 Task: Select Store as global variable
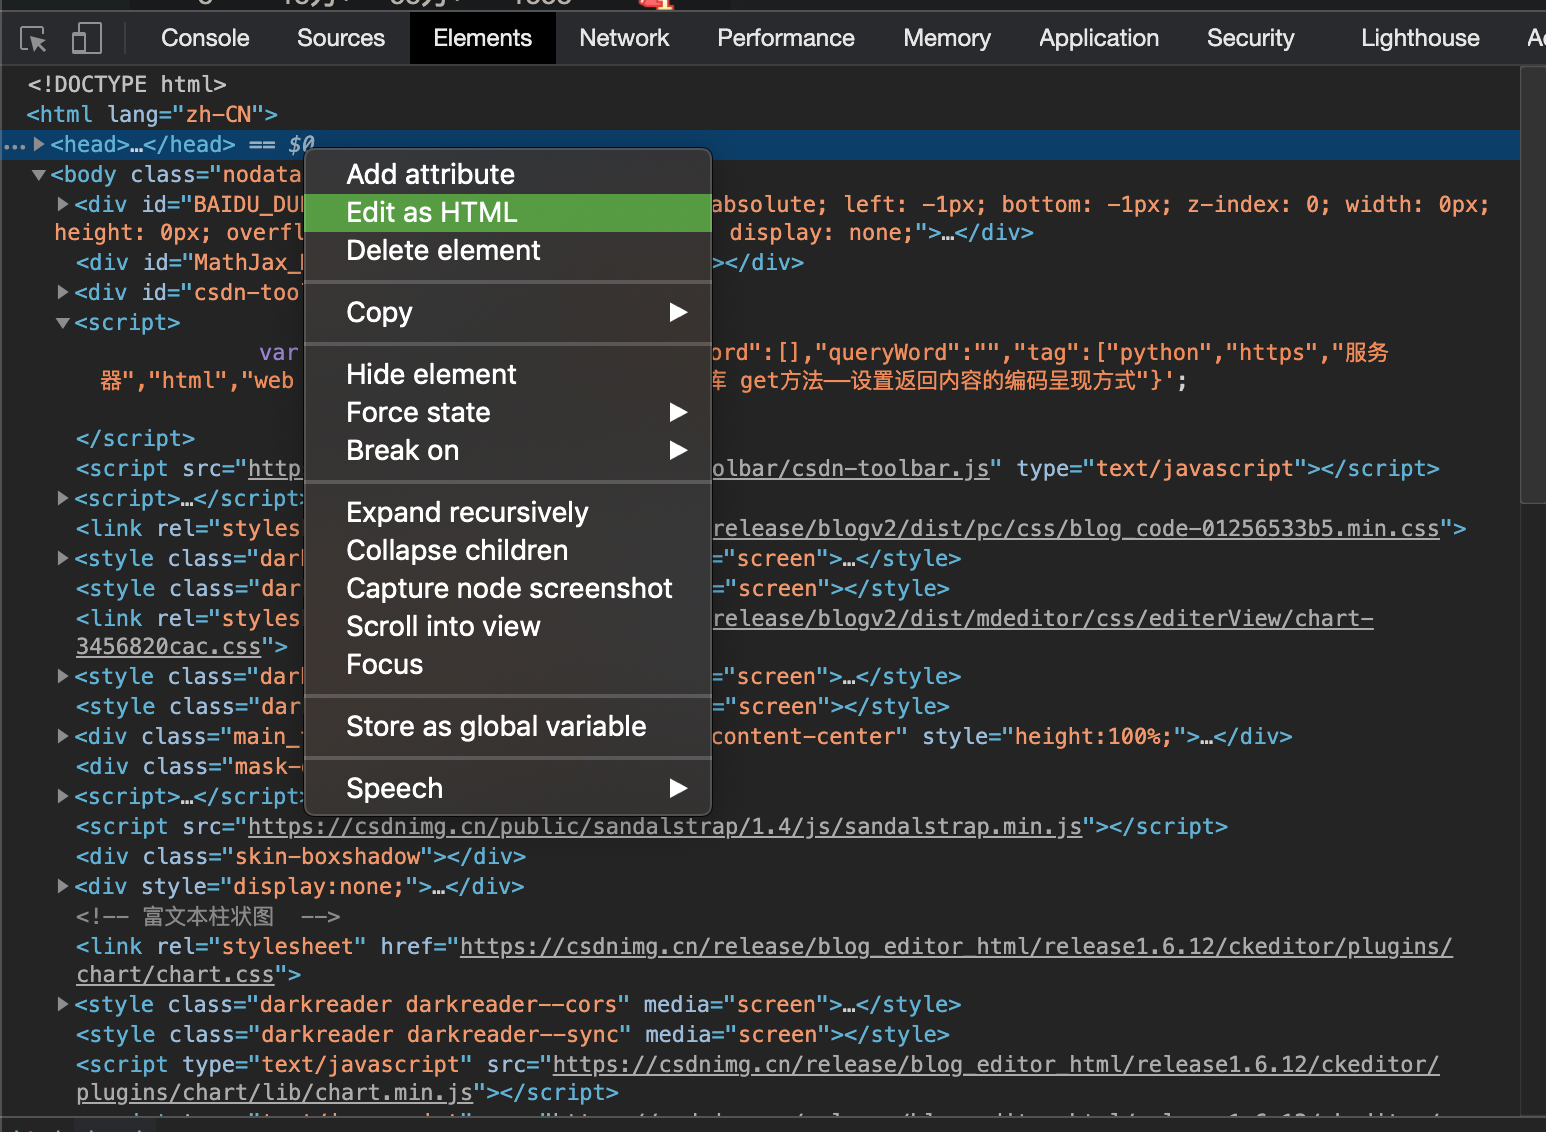(x=508, y=726)
